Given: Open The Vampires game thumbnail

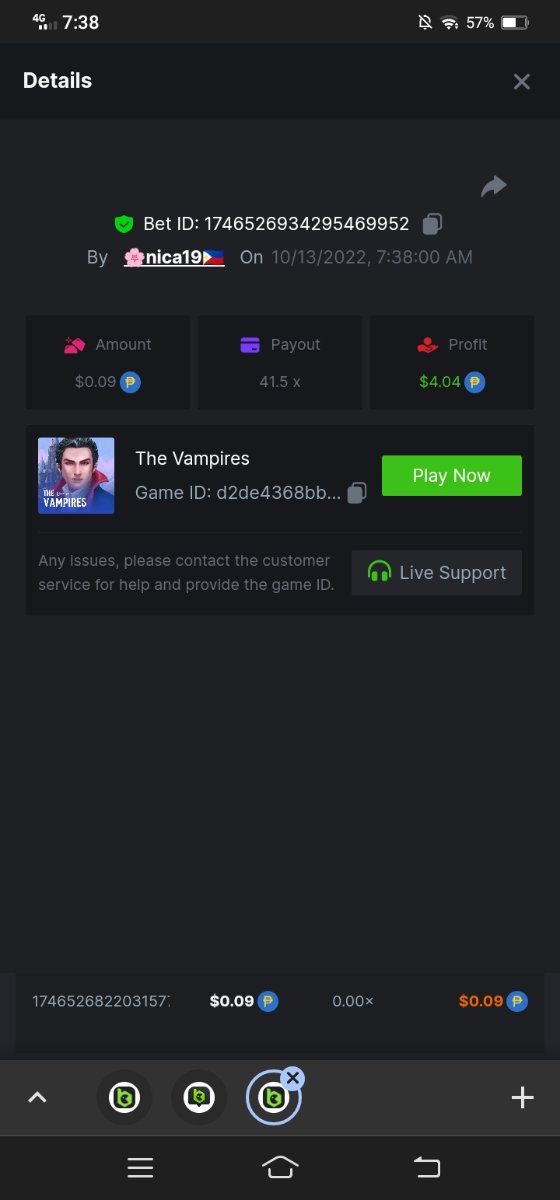Looking at the screenshot, I should click(76, 476).
